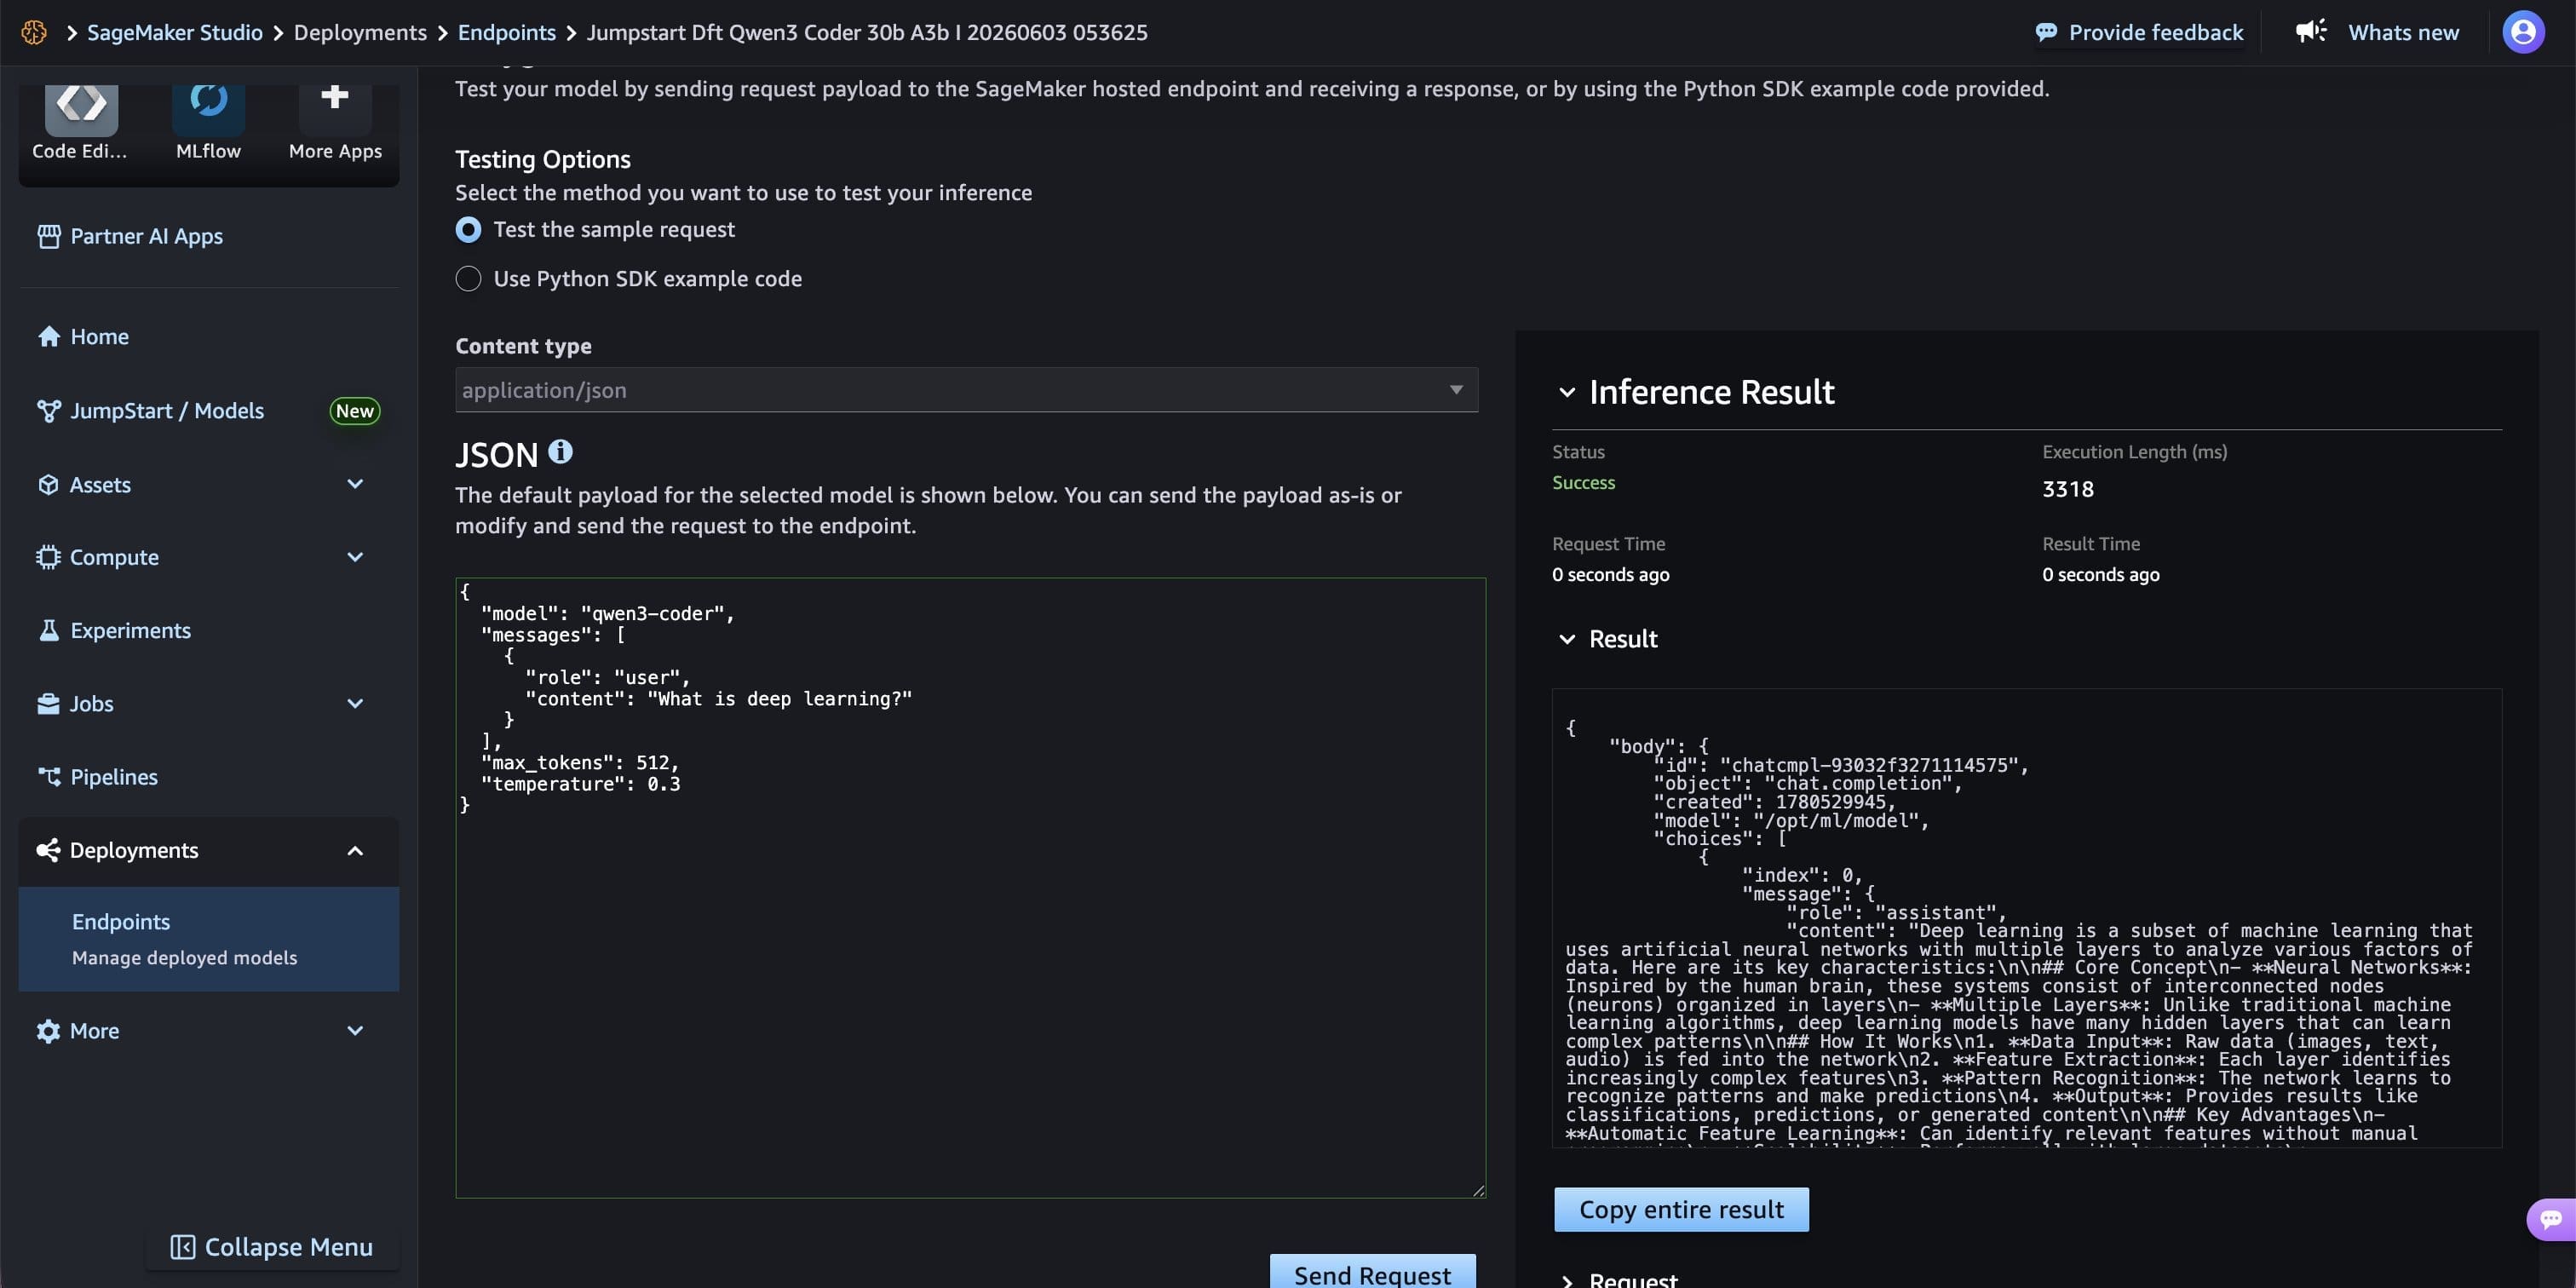Click the Partner AI Apps store icon
Image resolution: width=2576 pixels, height=1288 pixels.
(48, 236)
